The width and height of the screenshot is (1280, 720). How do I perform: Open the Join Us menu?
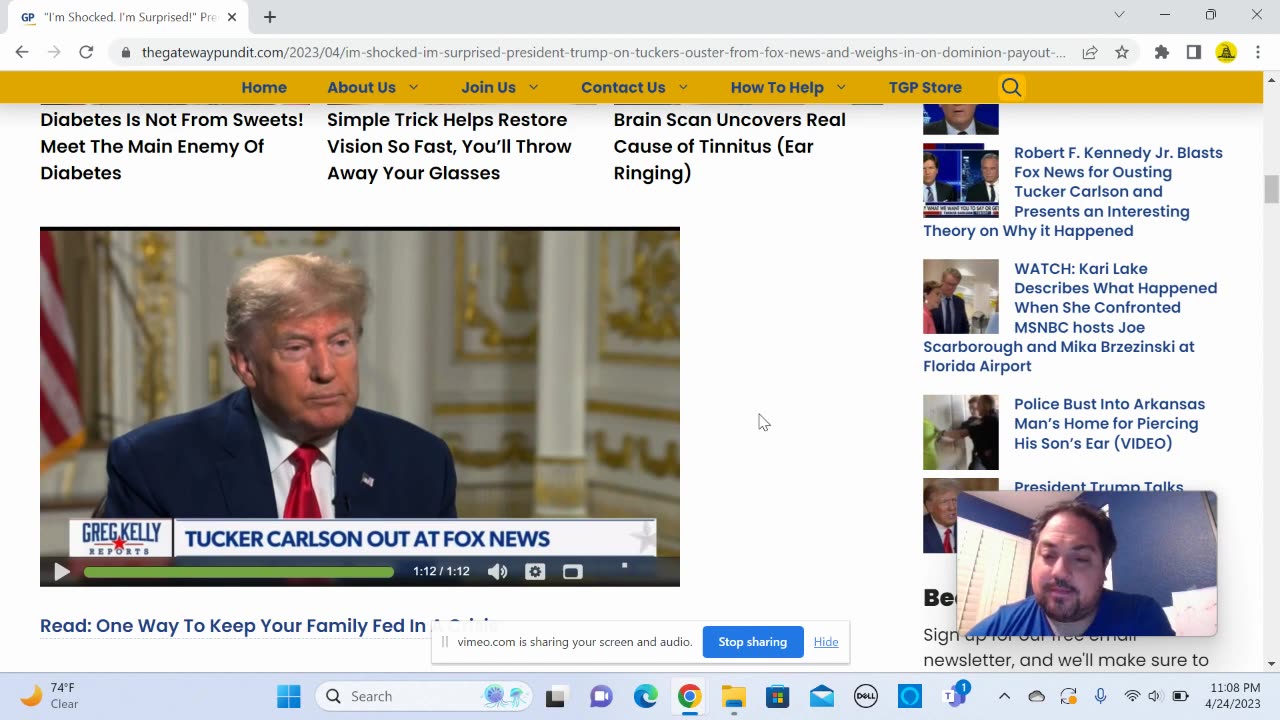pos(488,87)
